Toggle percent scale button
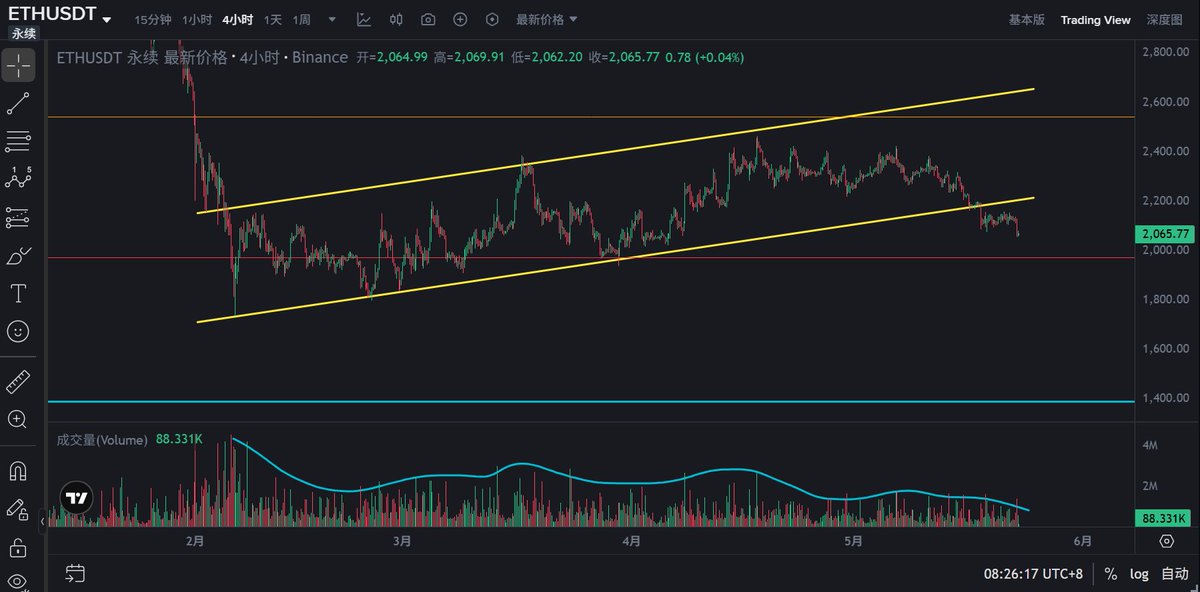The height and width of the screenshot is (592, 1200). 1110,574
